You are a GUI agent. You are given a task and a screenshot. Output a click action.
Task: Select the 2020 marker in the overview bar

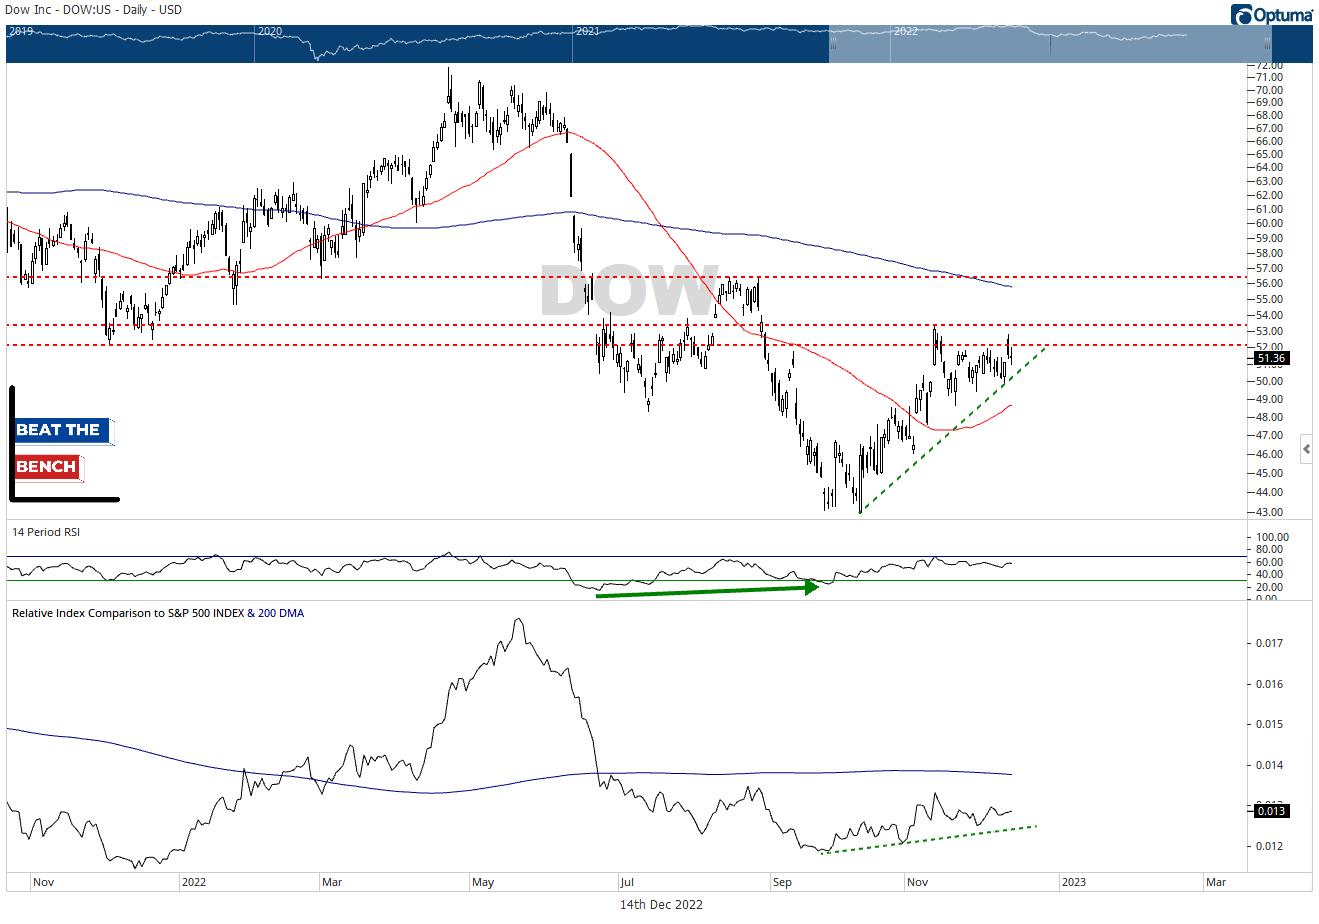point(270,31)
